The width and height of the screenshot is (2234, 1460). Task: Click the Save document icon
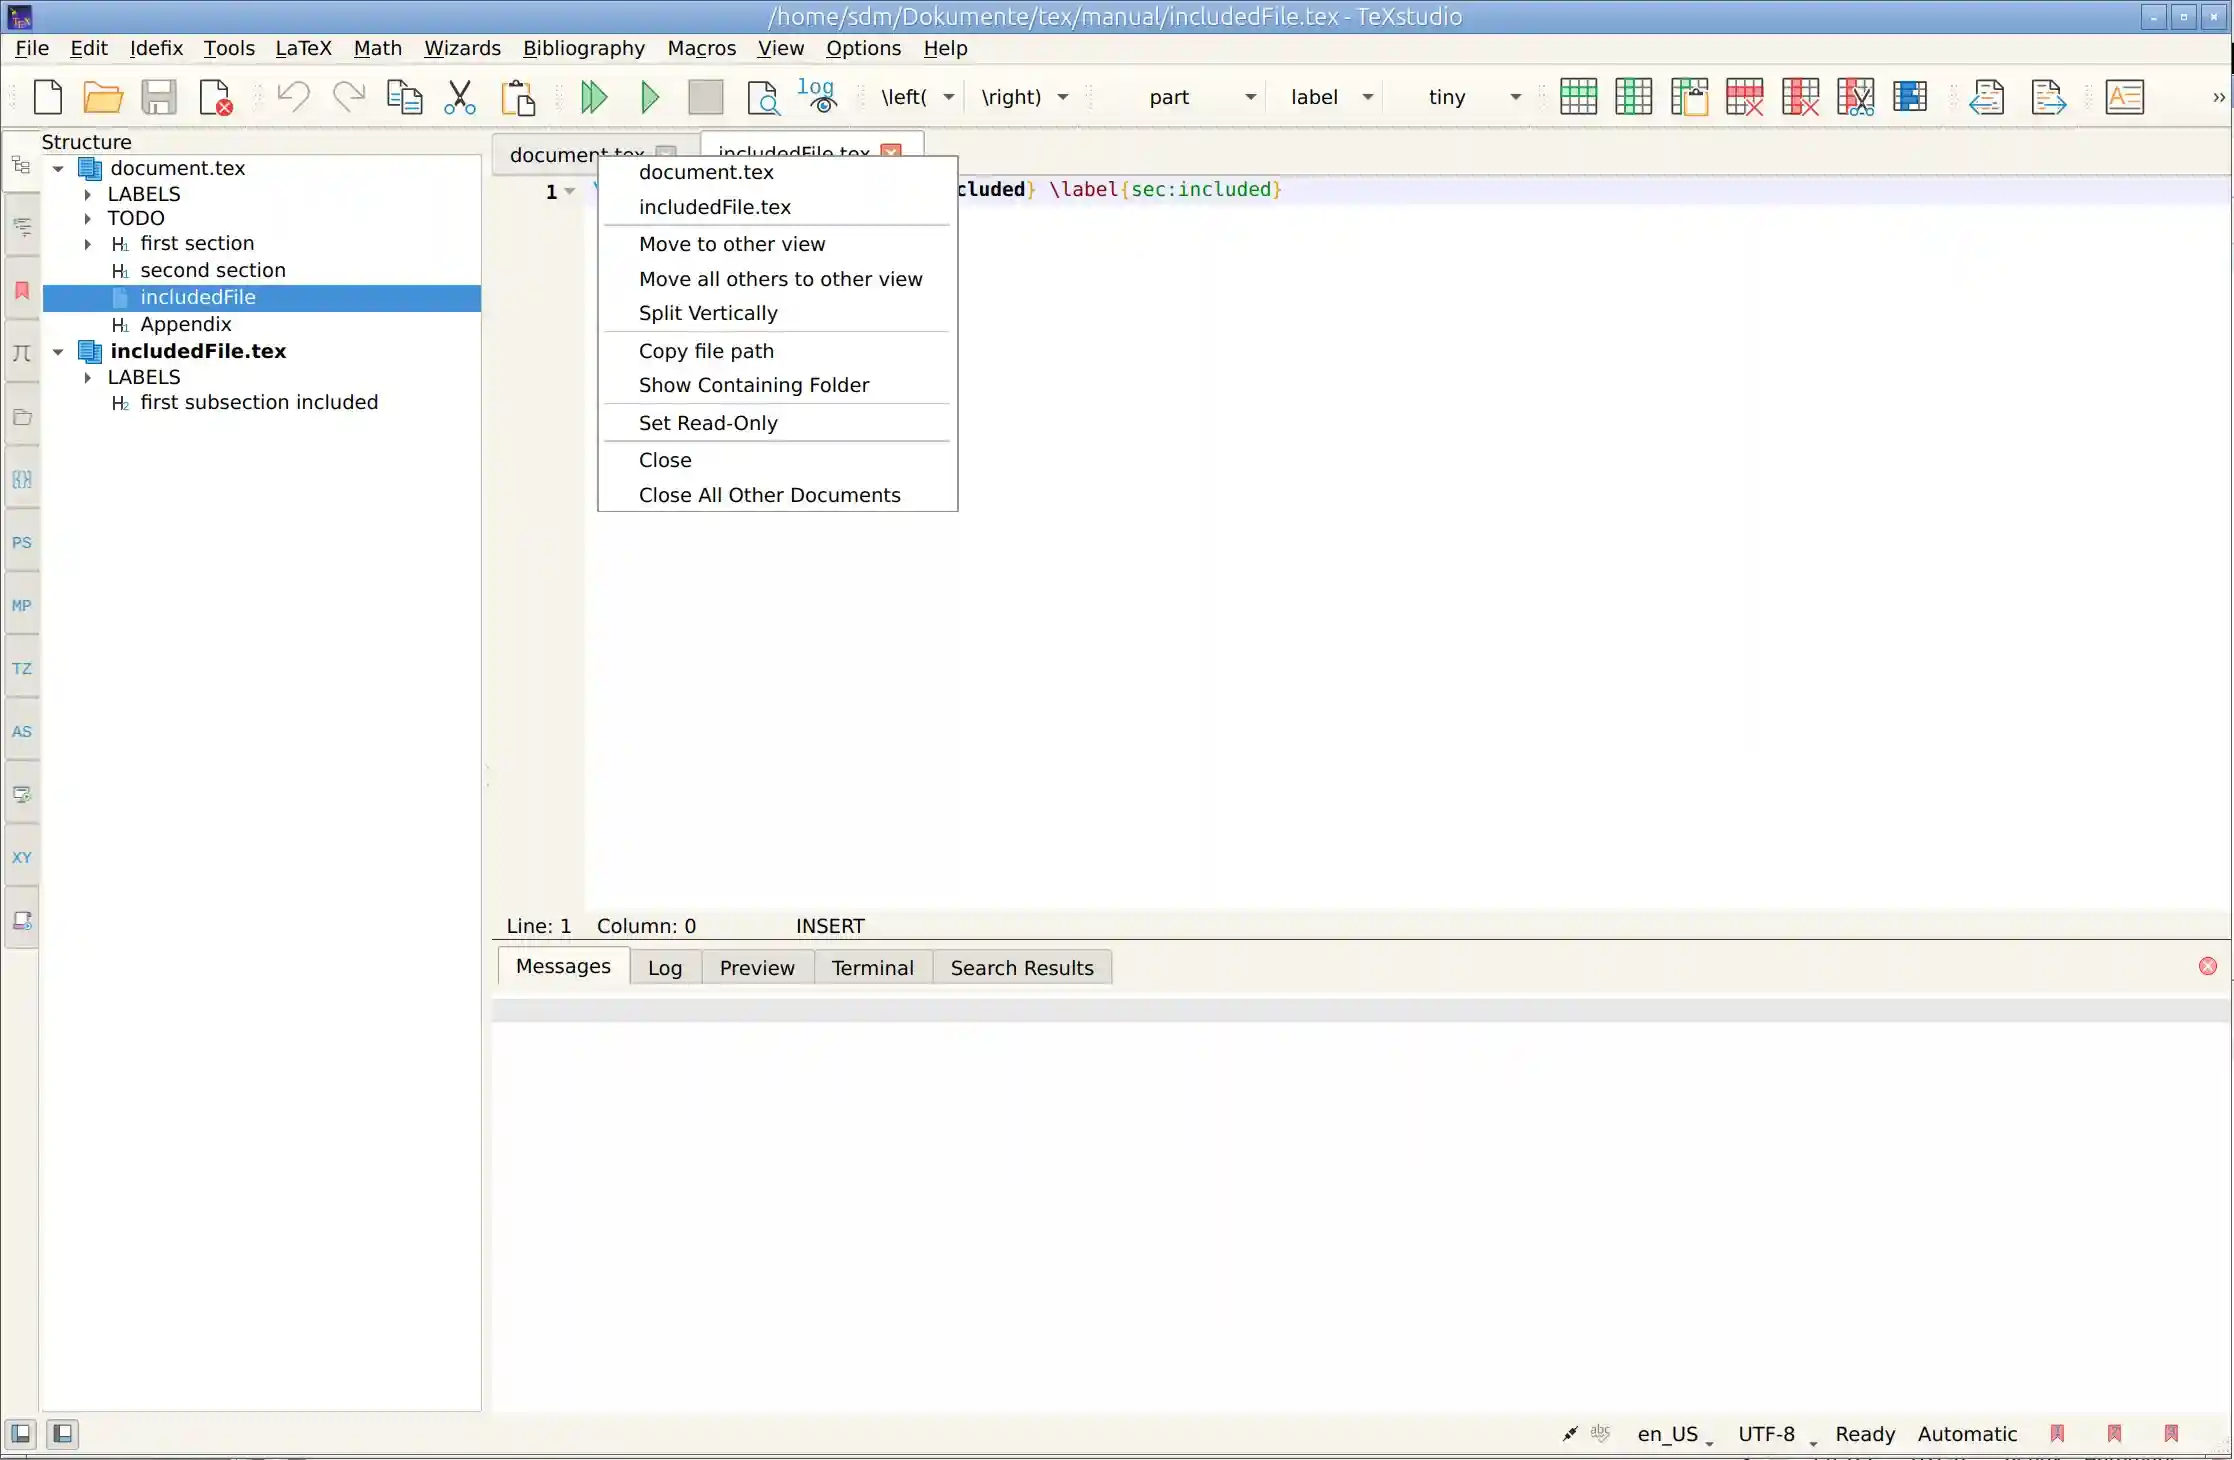point(158,97)
